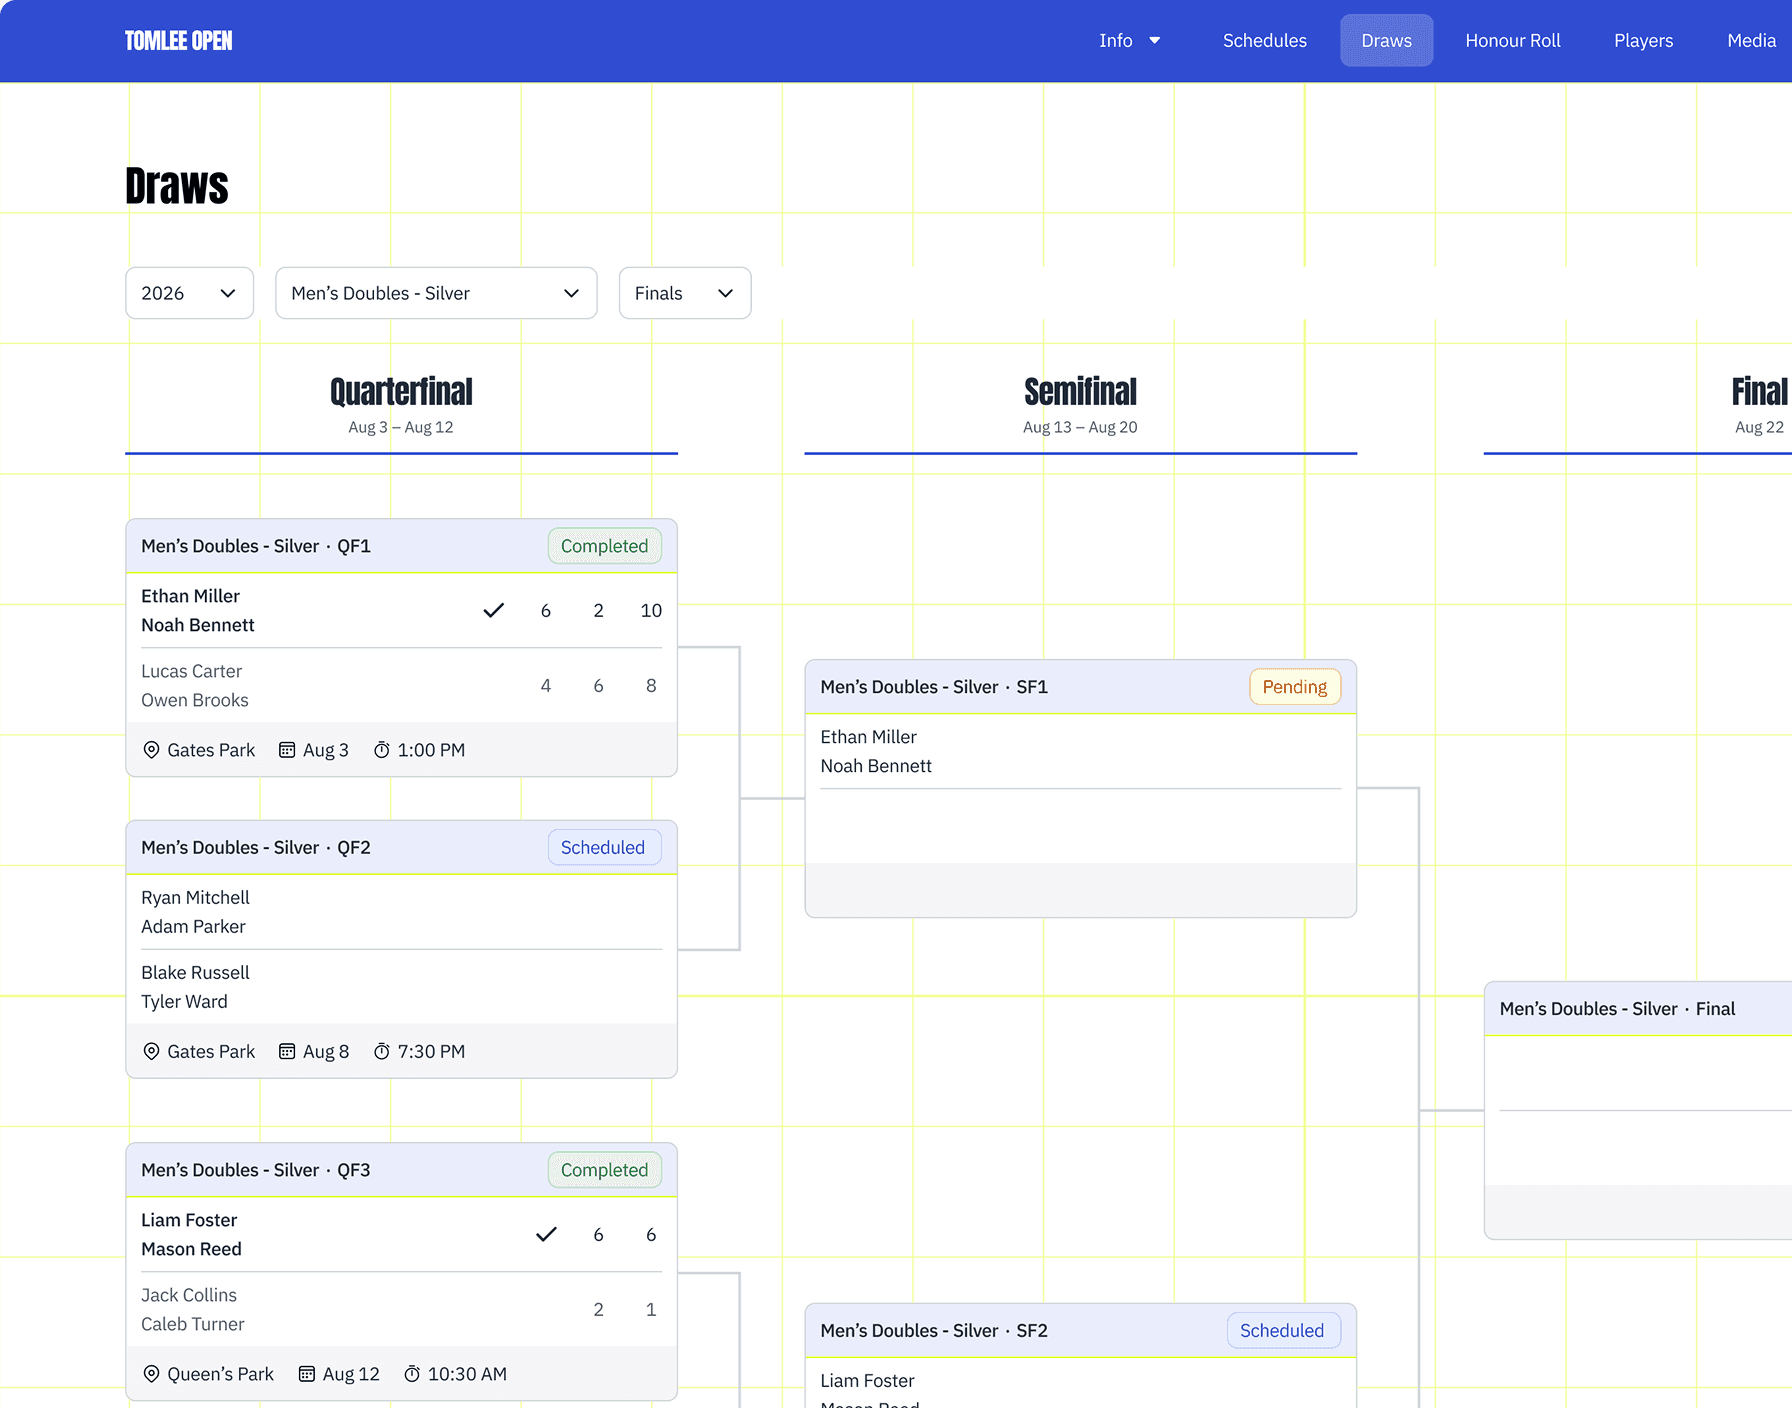
Task: Click Ryan Mitchell in QF2
Action: click(x=195, y=898)
